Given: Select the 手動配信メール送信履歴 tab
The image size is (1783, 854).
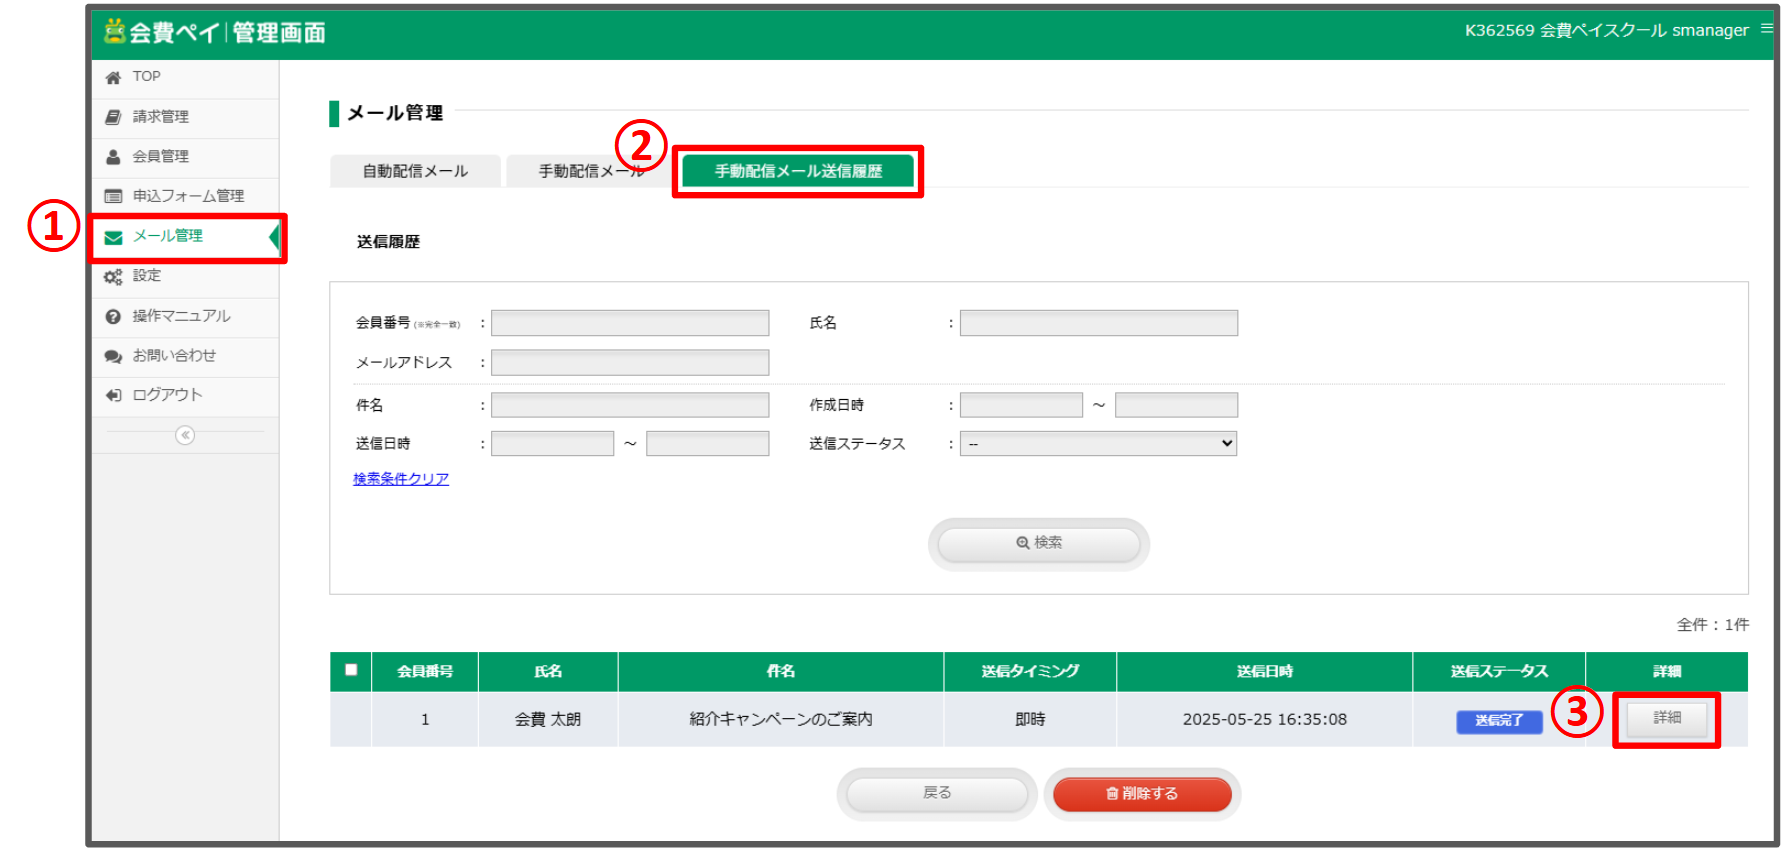Looking at the screenshot, I should tap(798, 171).
